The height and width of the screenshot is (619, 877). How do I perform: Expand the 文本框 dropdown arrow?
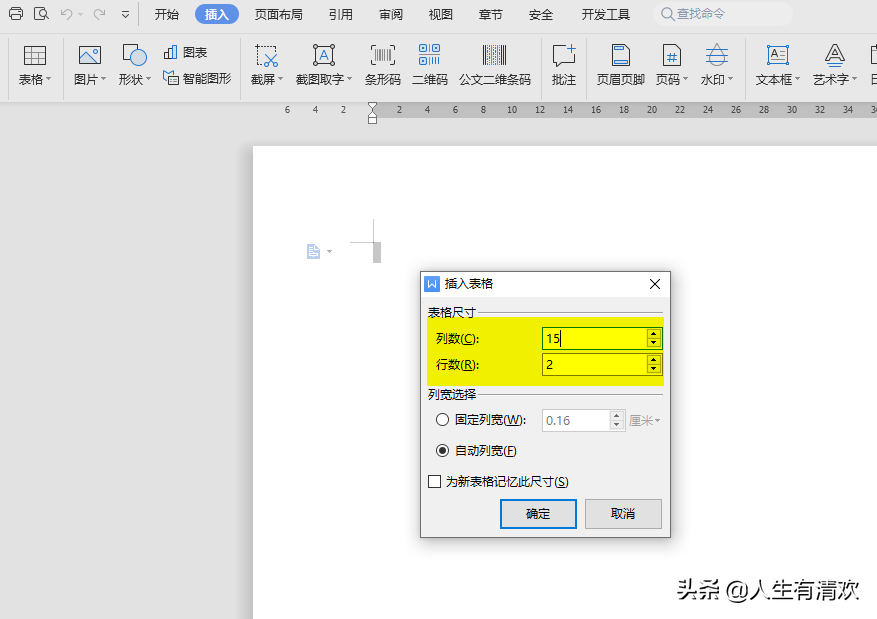coord(797,79)
